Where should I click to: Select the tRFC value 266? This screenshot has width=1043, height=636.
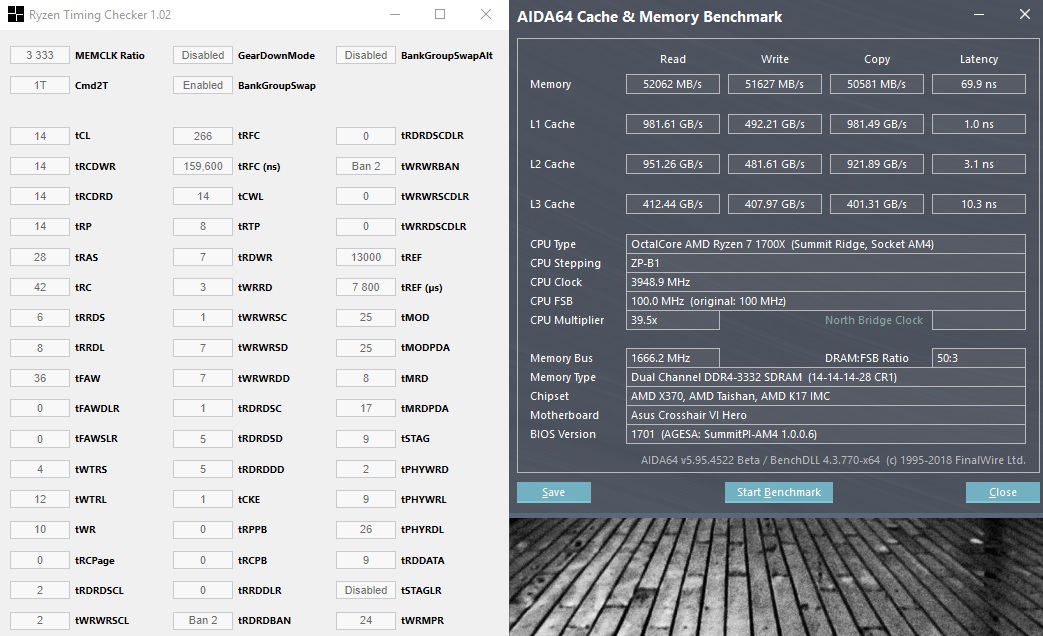[x=203, y=136]
